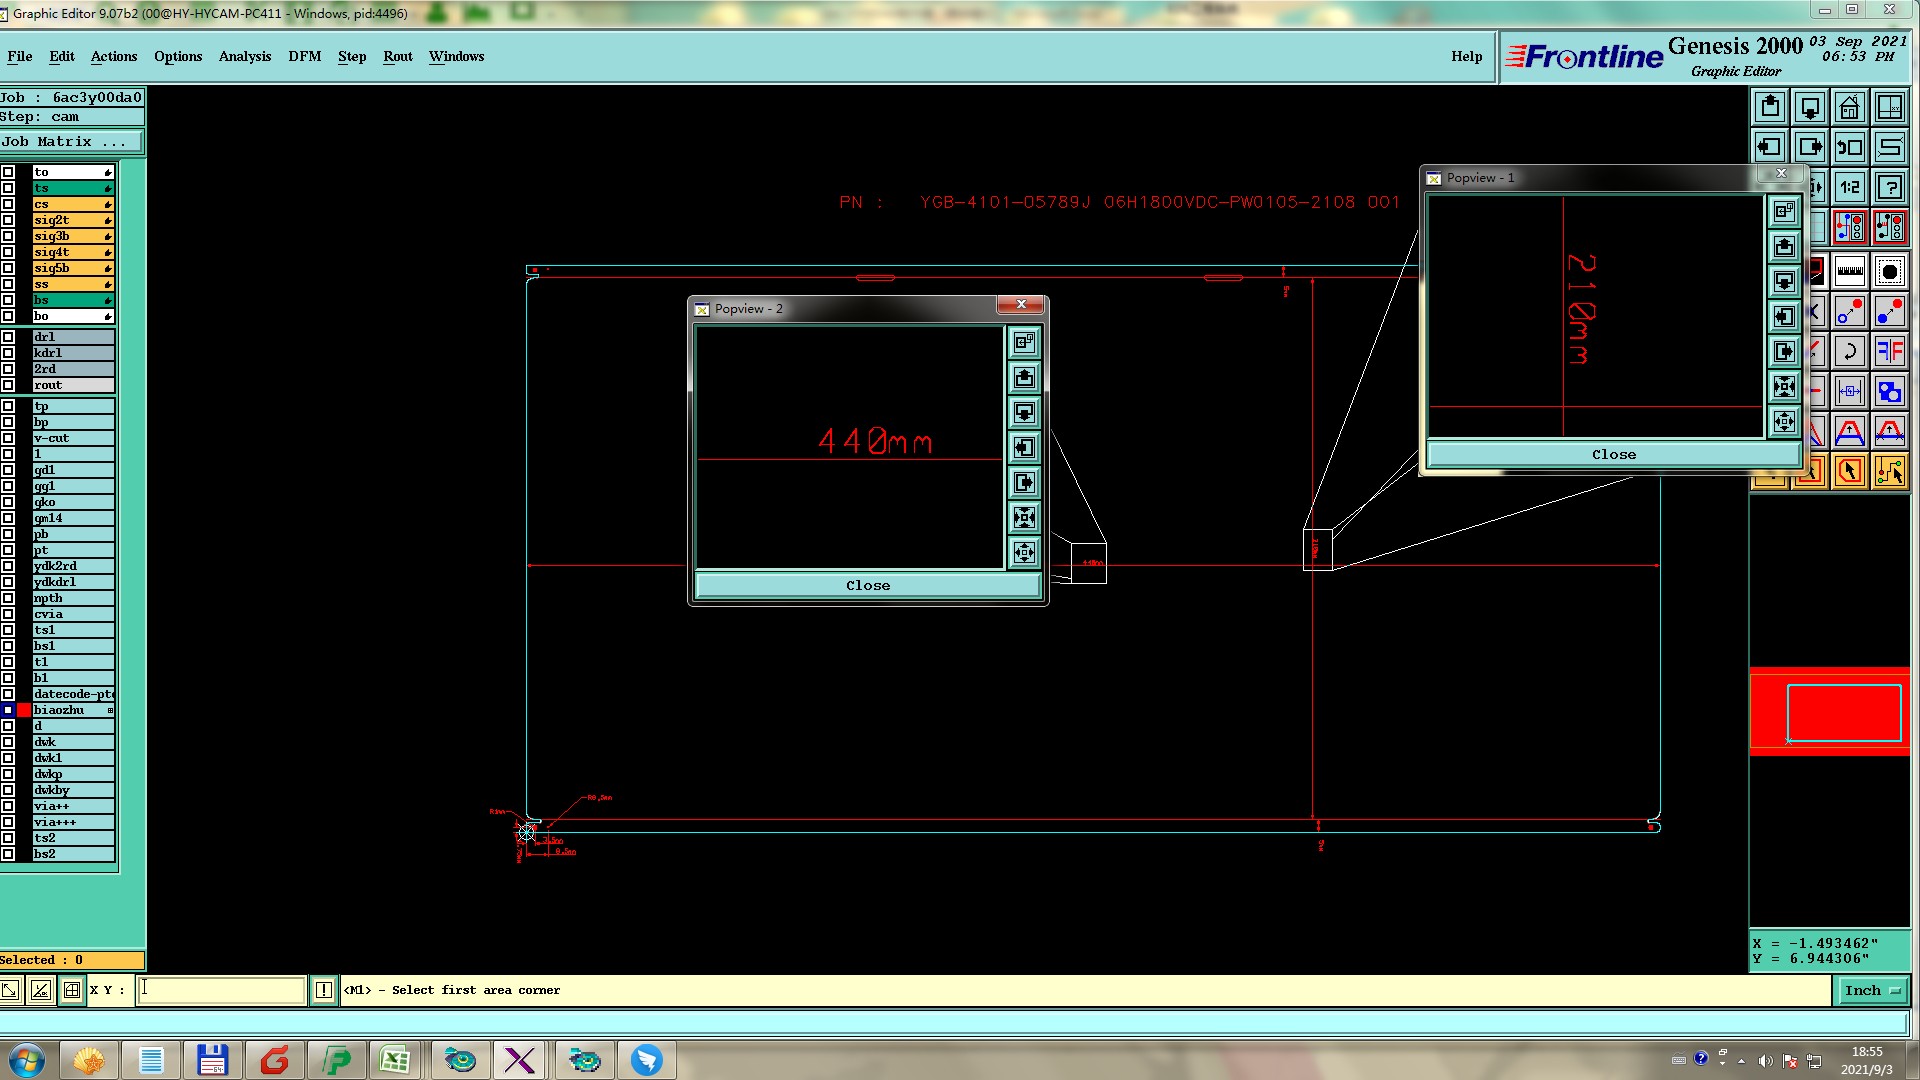Click the ruler measurement tool icon

click(1849, 271)
